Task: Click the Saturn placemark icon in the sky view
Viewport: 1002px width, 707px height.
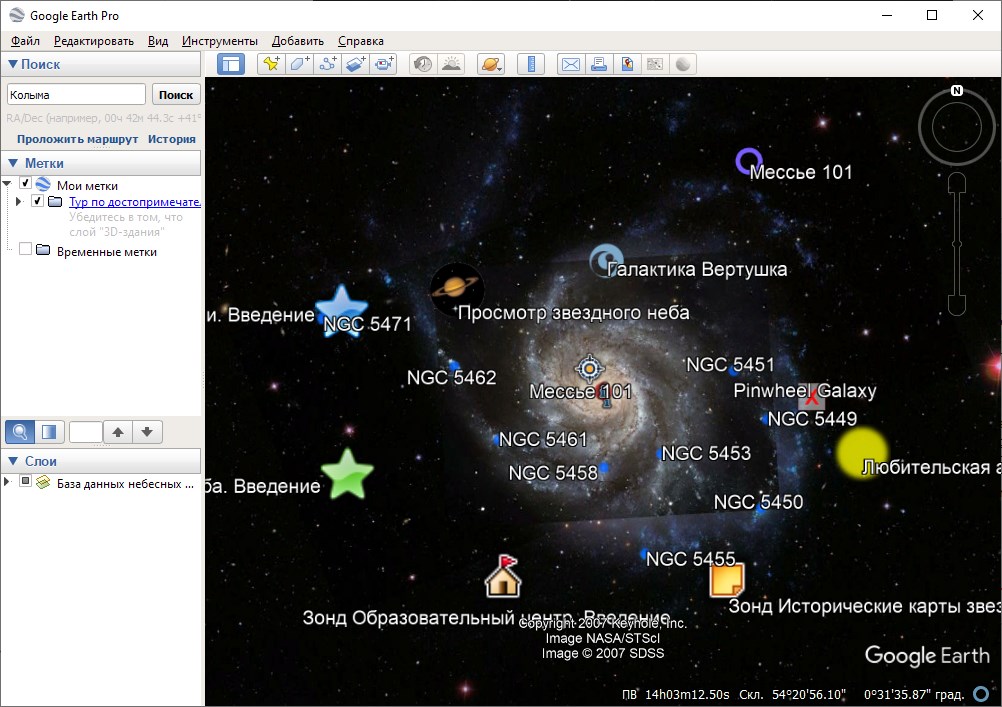Action: [456, 289]
